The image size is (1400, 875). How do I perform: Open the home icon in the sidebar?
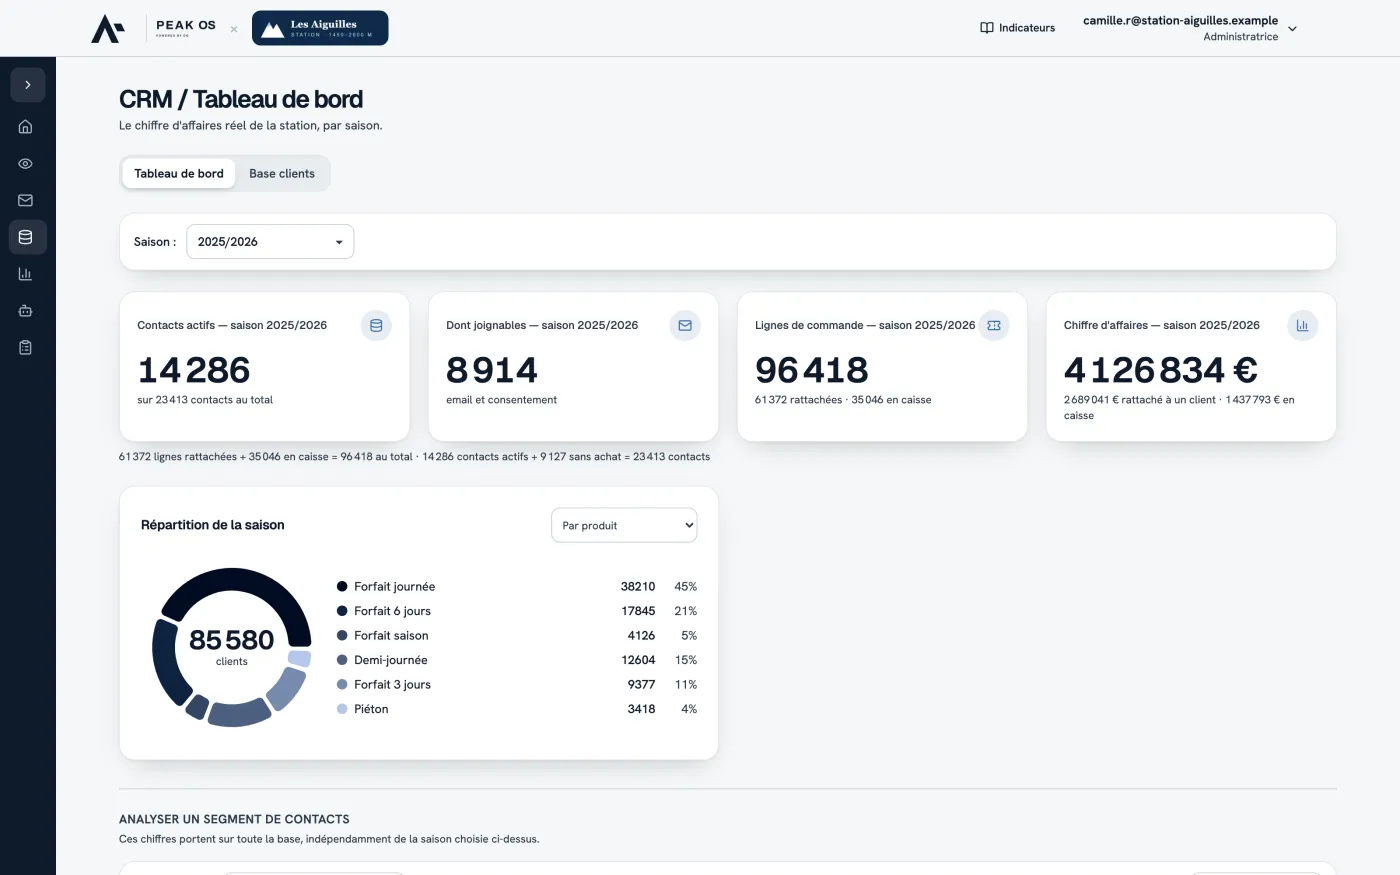click(x=26, y=127)
